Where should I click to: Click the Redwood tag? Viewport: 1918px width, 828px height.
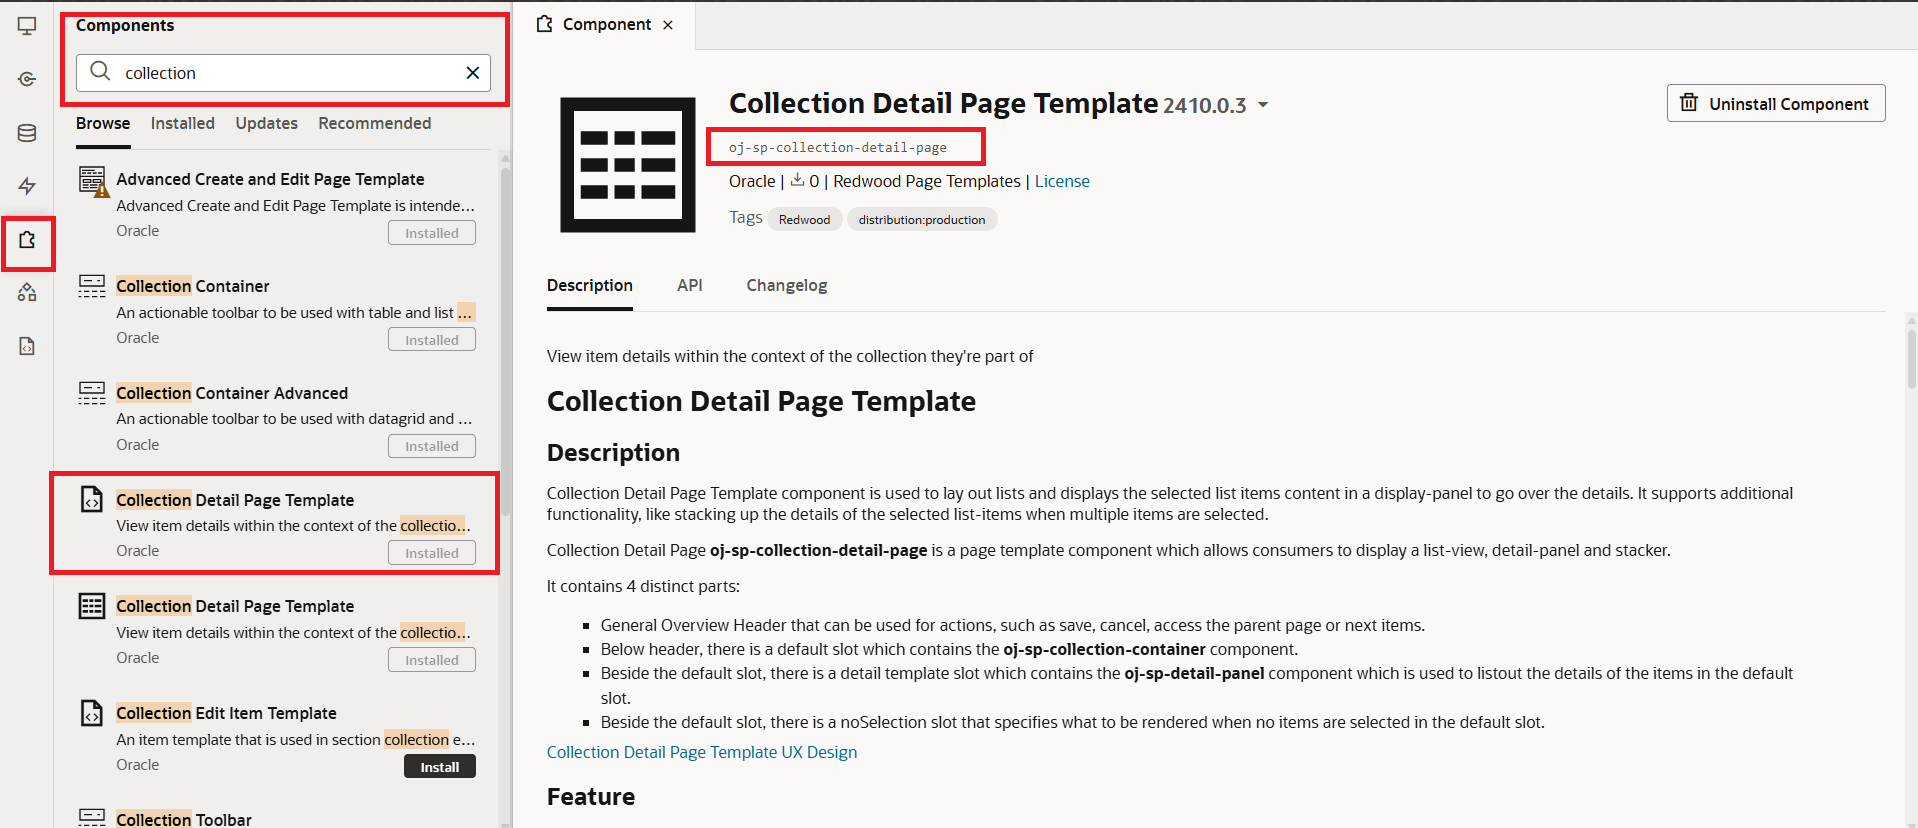click(805, 220)
